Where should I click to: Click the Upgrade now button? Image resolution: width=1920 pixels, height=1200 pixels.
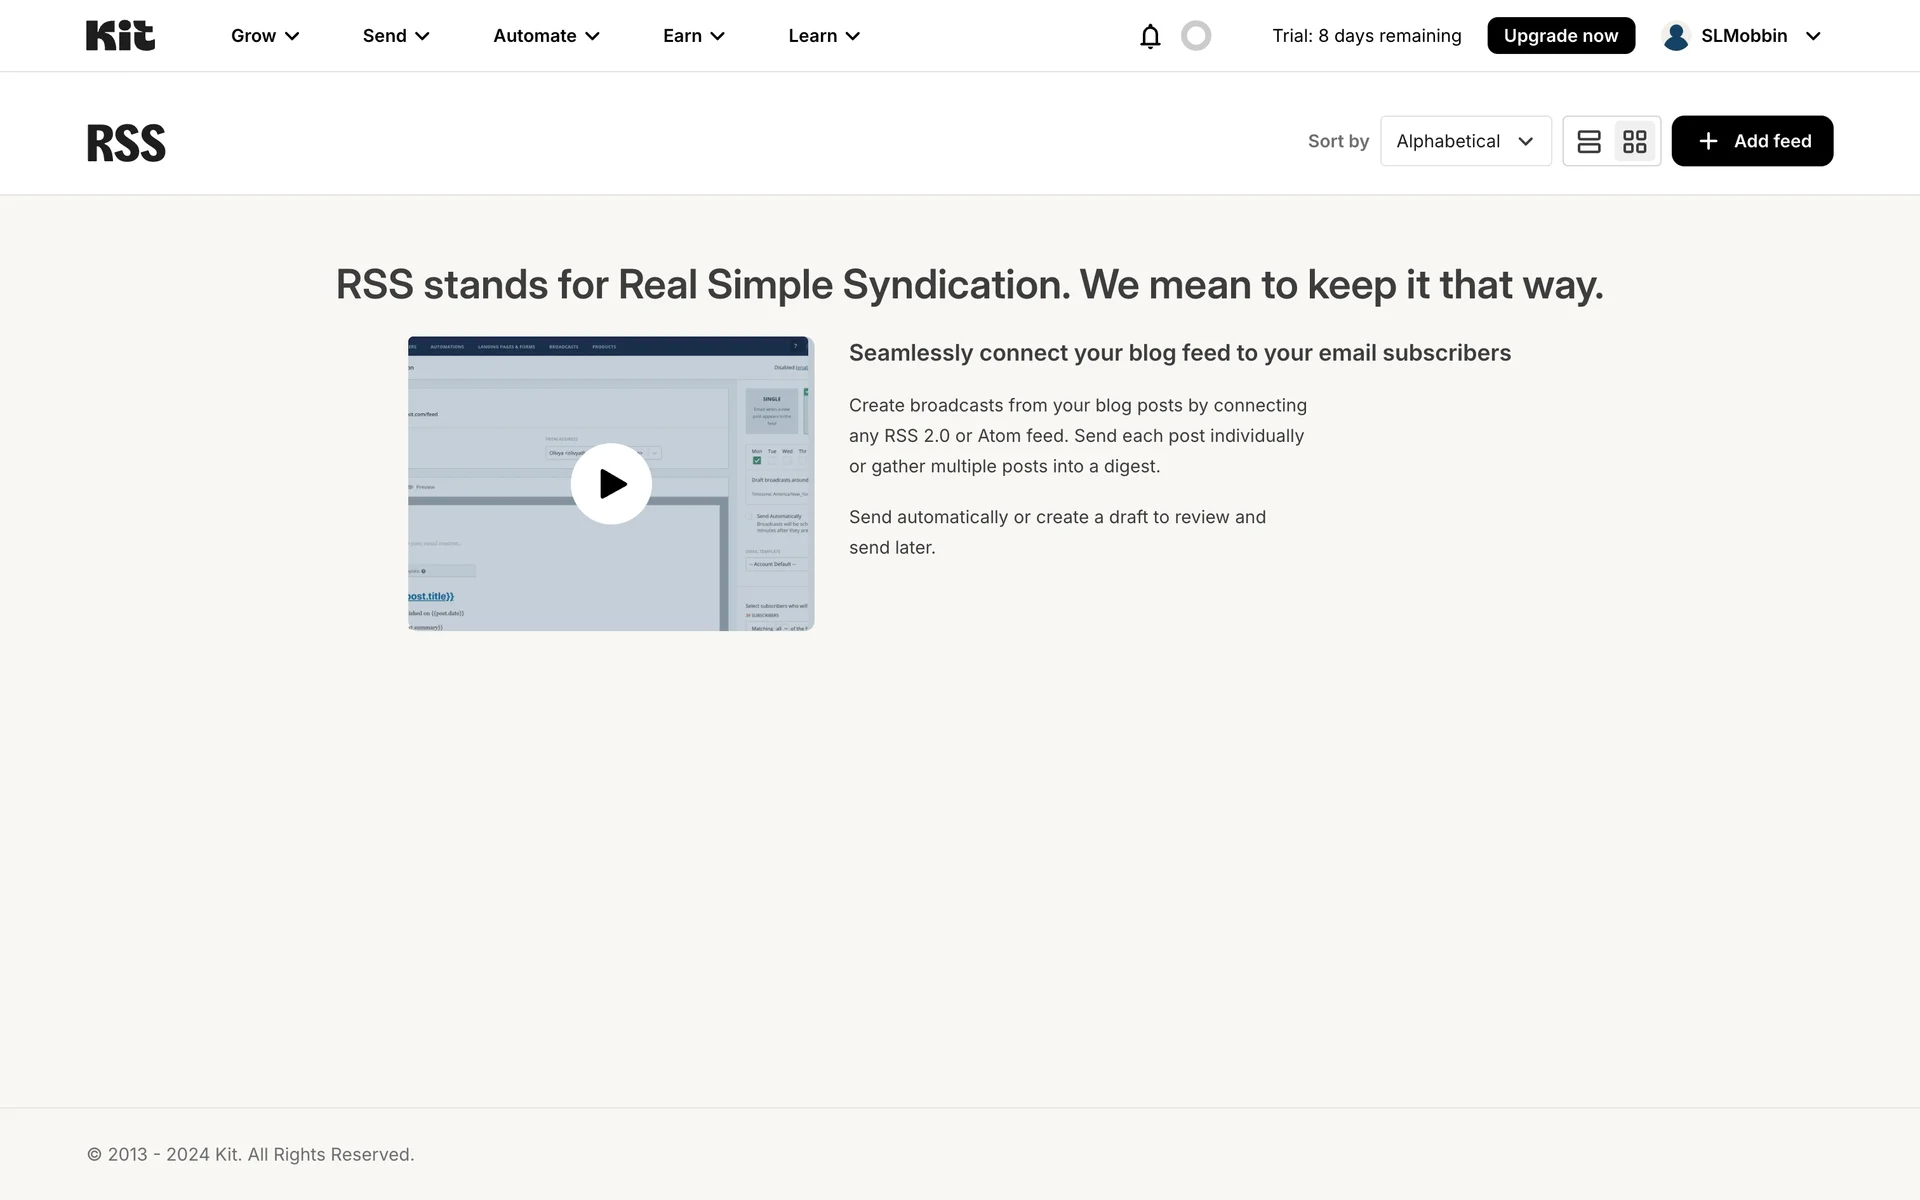pyautogui.click(x=1560, y=36)
